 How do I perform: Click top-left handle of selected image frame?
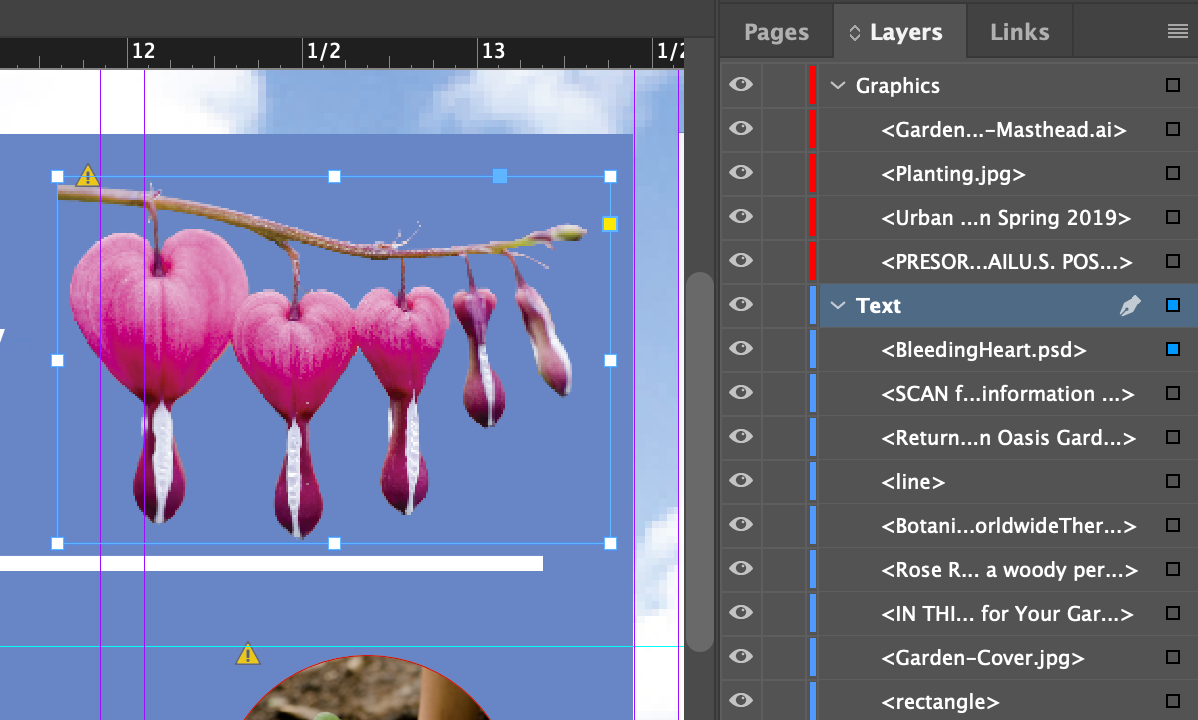pyautogui.click(x=57, y=177)
